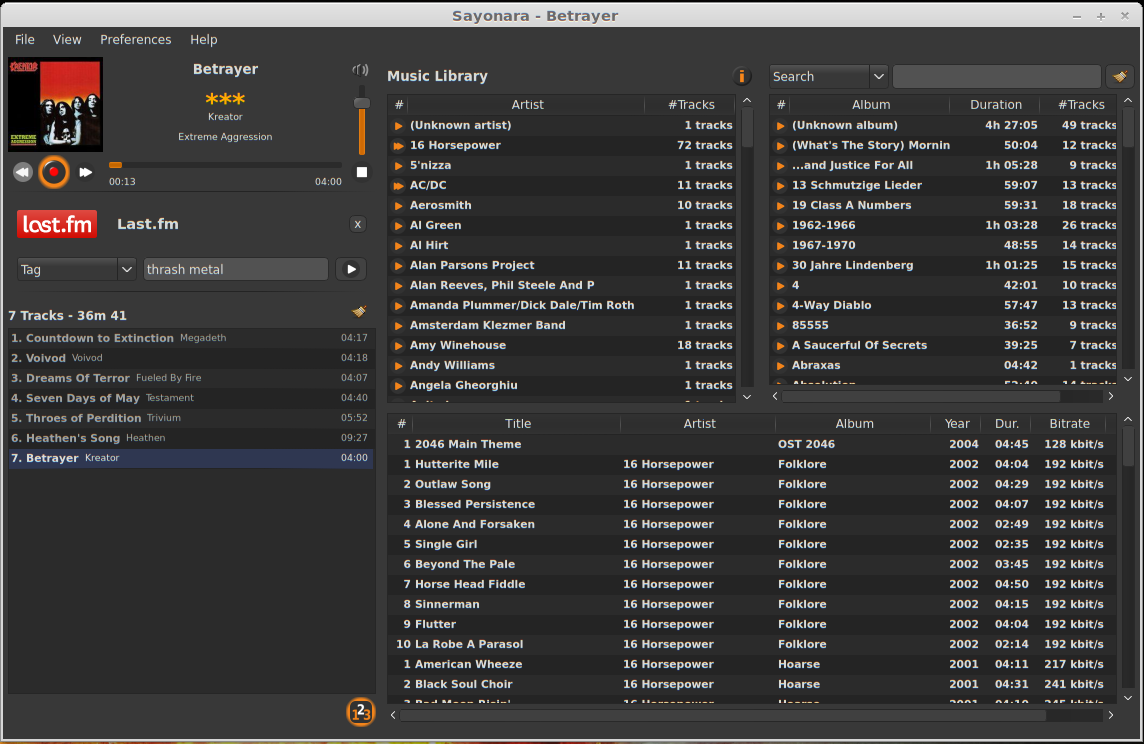1144x744 pixels.
Task: Click the play arrow beside 1962-1966
Action: [x=781, y=225]
